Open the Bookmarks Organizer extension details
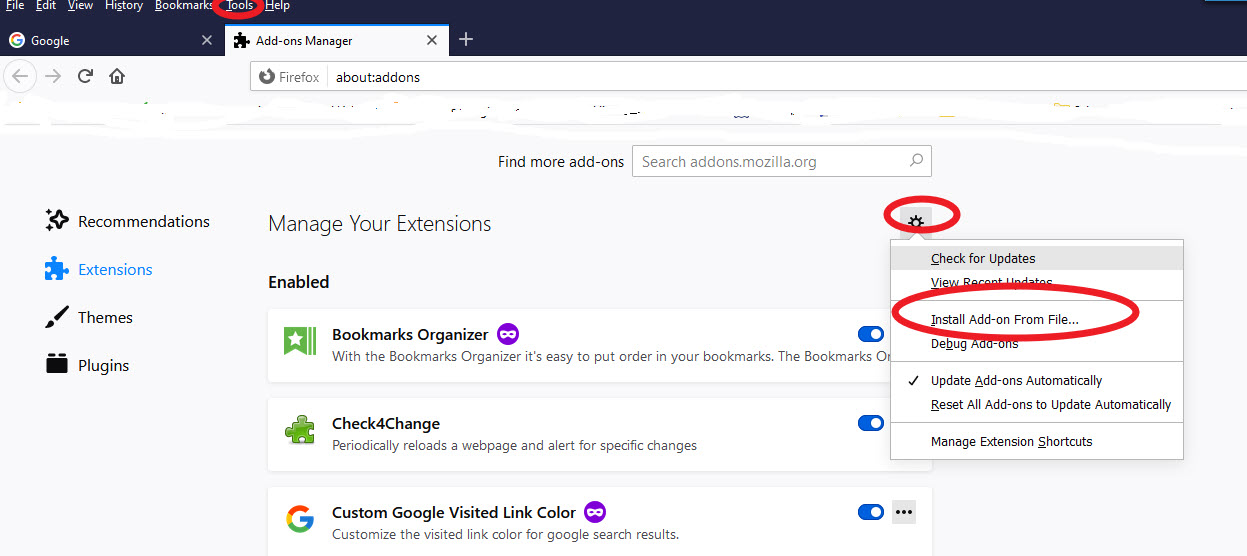Screen dimensions: 1247x556 click(x=410, y=334)
